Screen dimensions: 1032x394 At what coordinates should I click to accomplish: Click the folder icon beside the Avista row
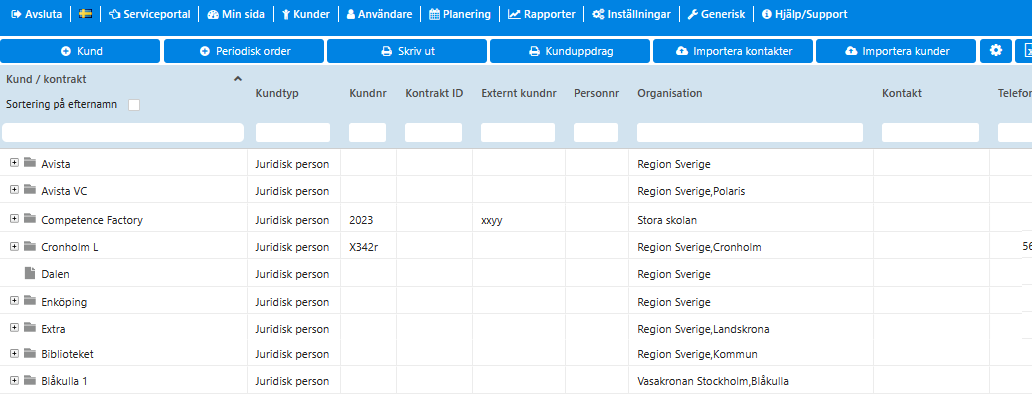(x=29, y=162)
